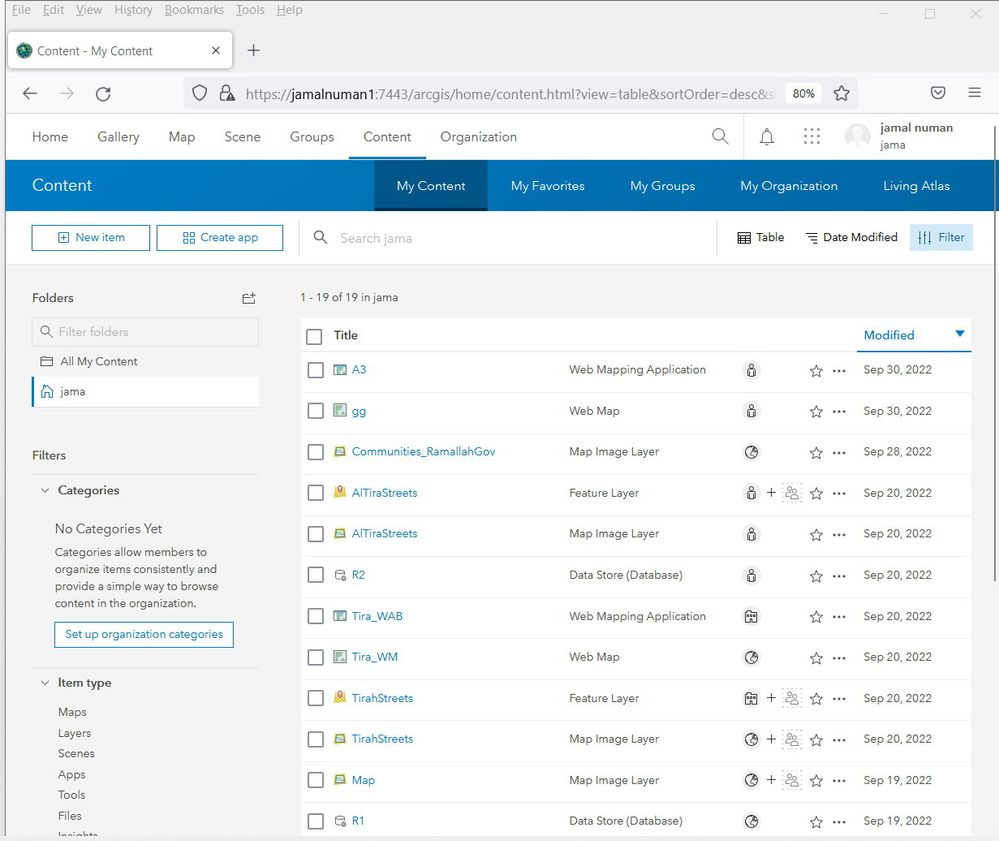
Task: Select the All My Content folder
Action: pyautogui.click(x=145, y=362)
